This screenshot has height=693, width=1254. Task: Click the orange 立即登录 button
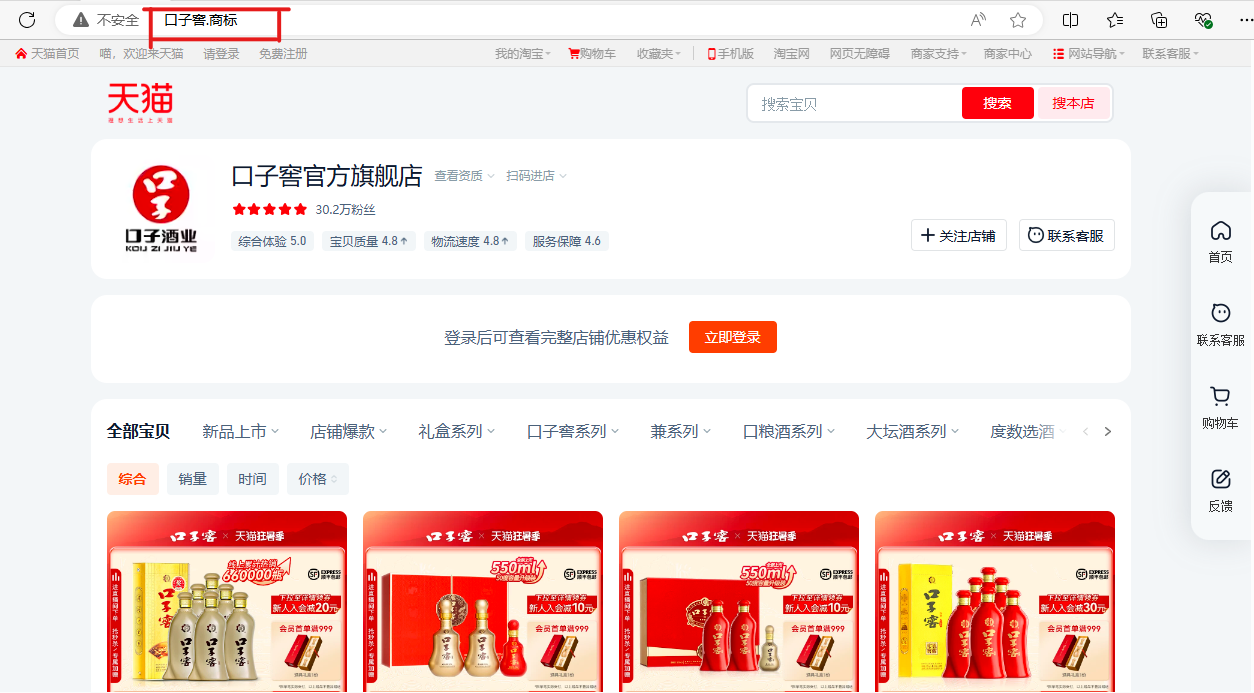(x=733, y=337)
